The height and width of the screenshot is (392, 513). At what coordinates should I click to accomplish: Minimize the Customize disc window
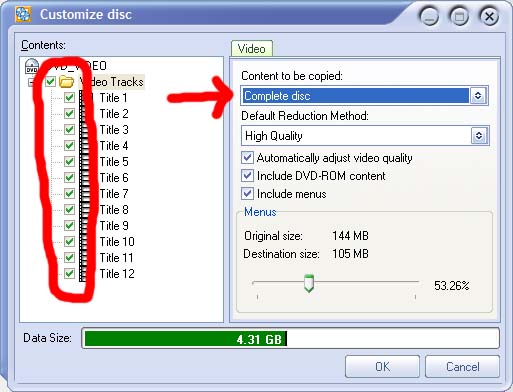pos(429,16)
